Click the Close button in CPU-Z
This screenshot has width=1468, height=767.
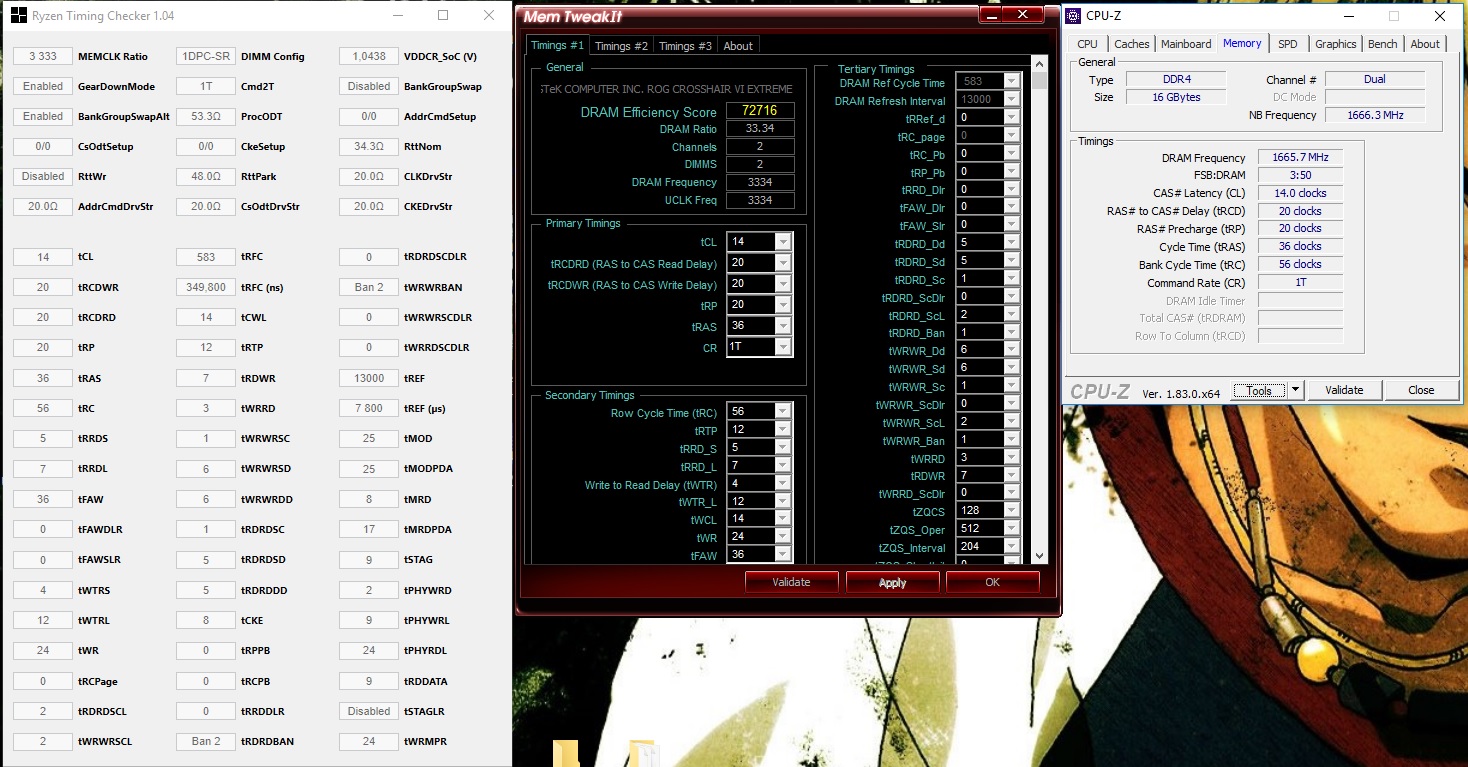pyautogui.click(x=1421, y=390)
